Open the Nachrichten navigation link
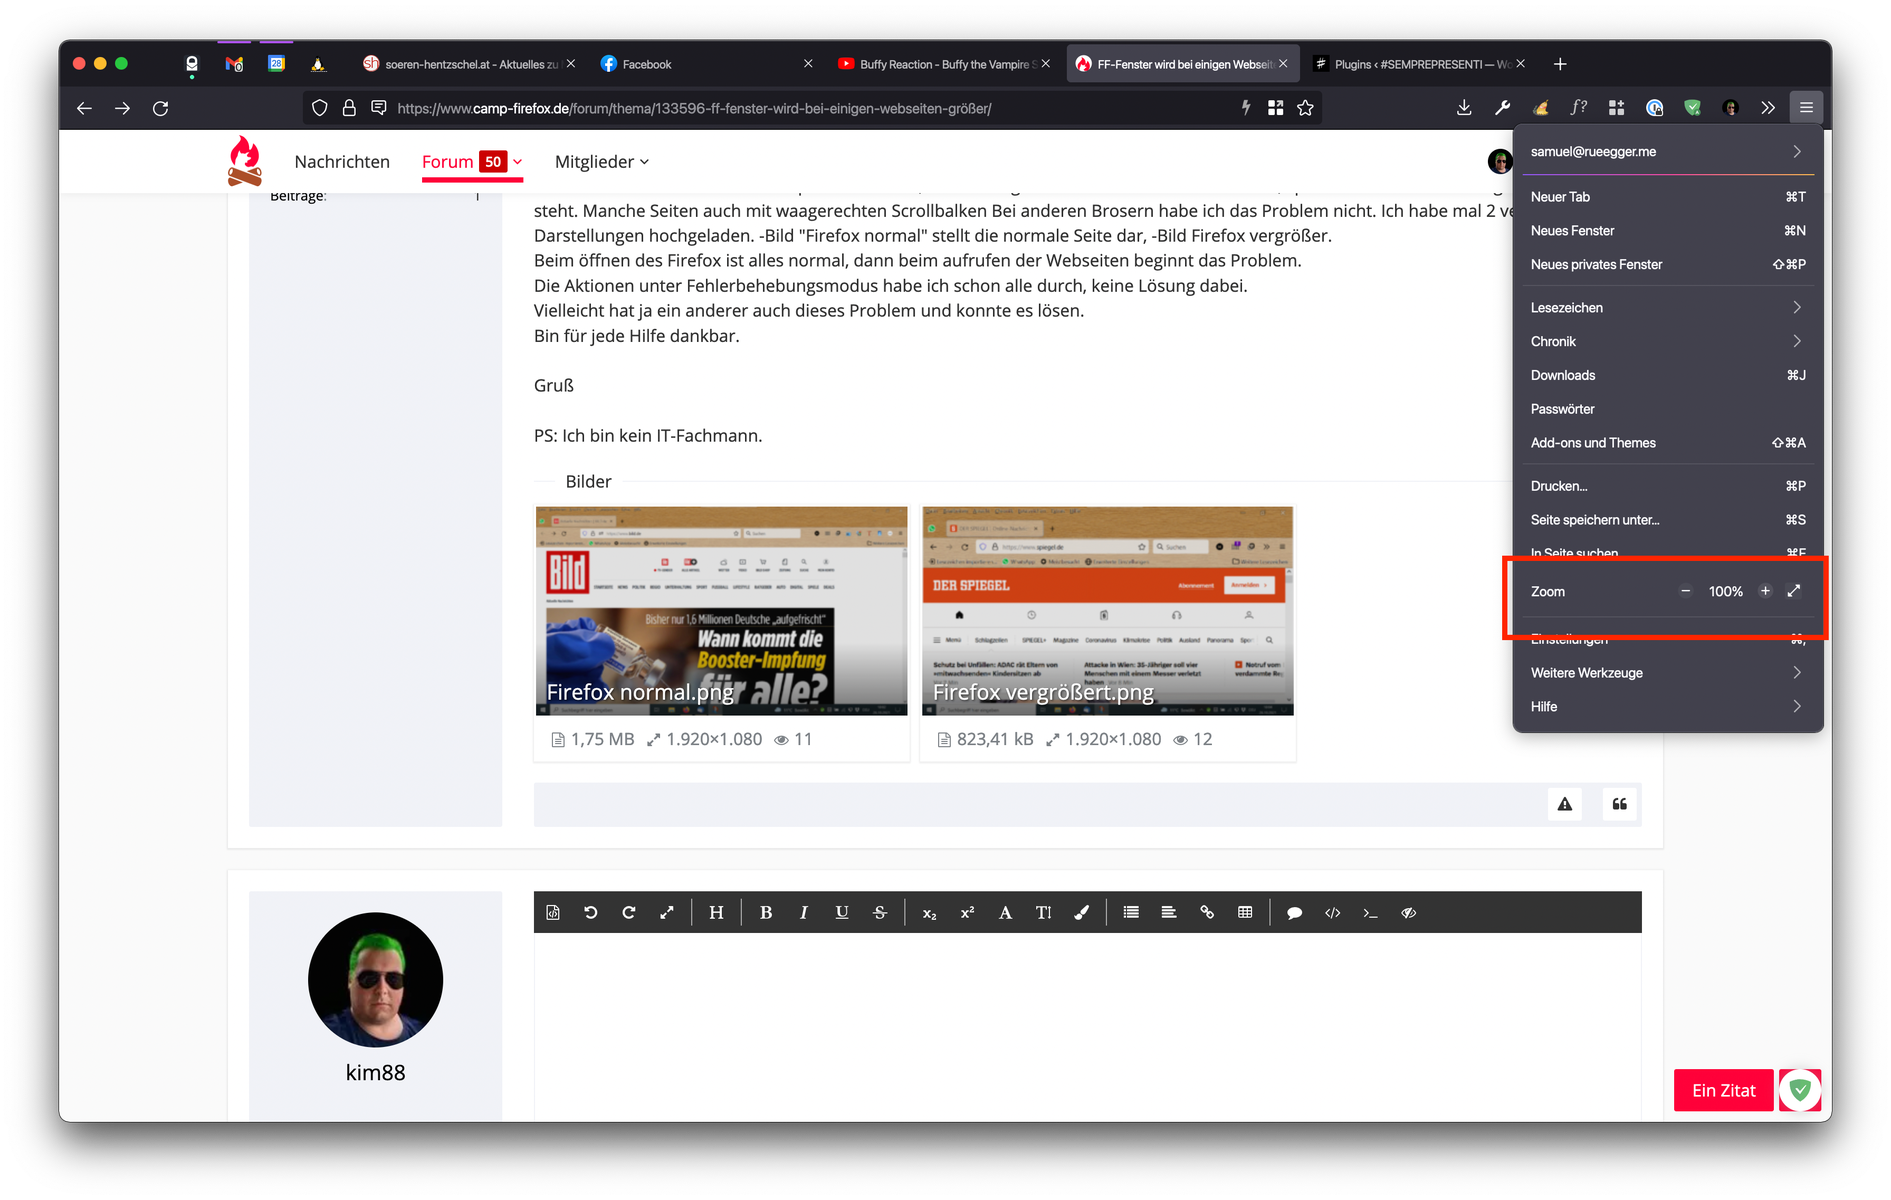 (x=342, y=162)
